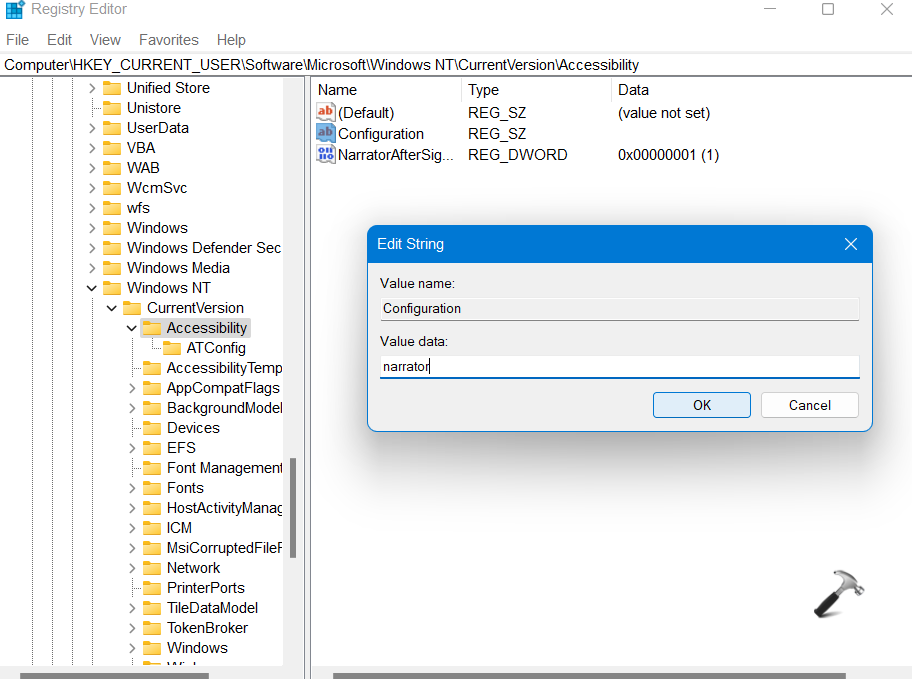The height and width of the screenshot is (679, 912).
Task: Click the WcmSvc folder icon
Action: coord(112,188)
